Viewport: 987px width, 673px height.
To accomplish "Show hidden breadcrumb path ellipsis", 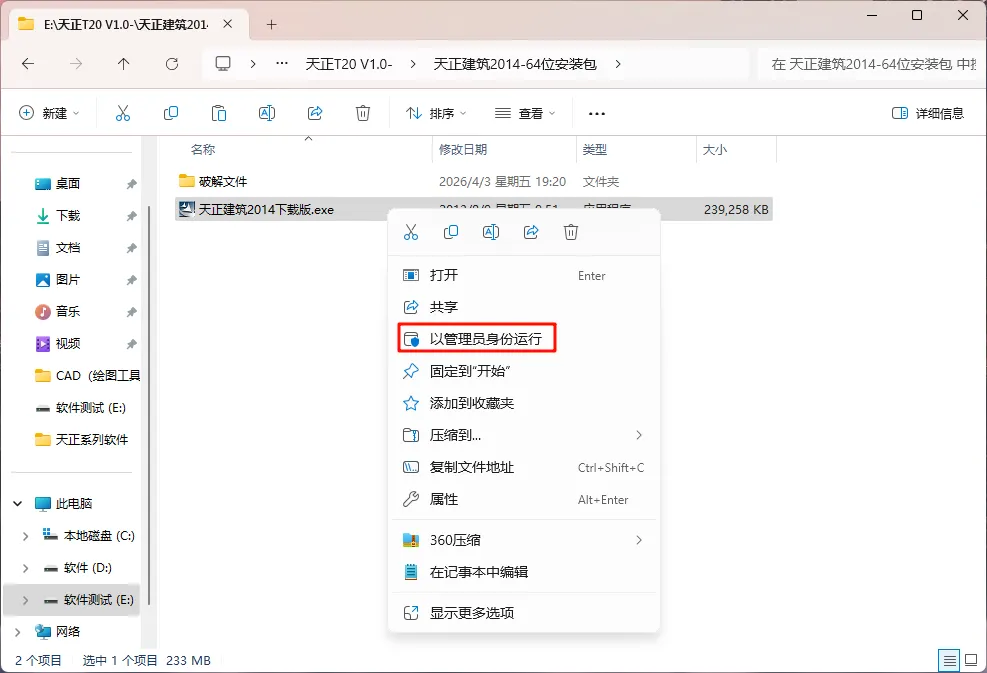I will [282, 64].
